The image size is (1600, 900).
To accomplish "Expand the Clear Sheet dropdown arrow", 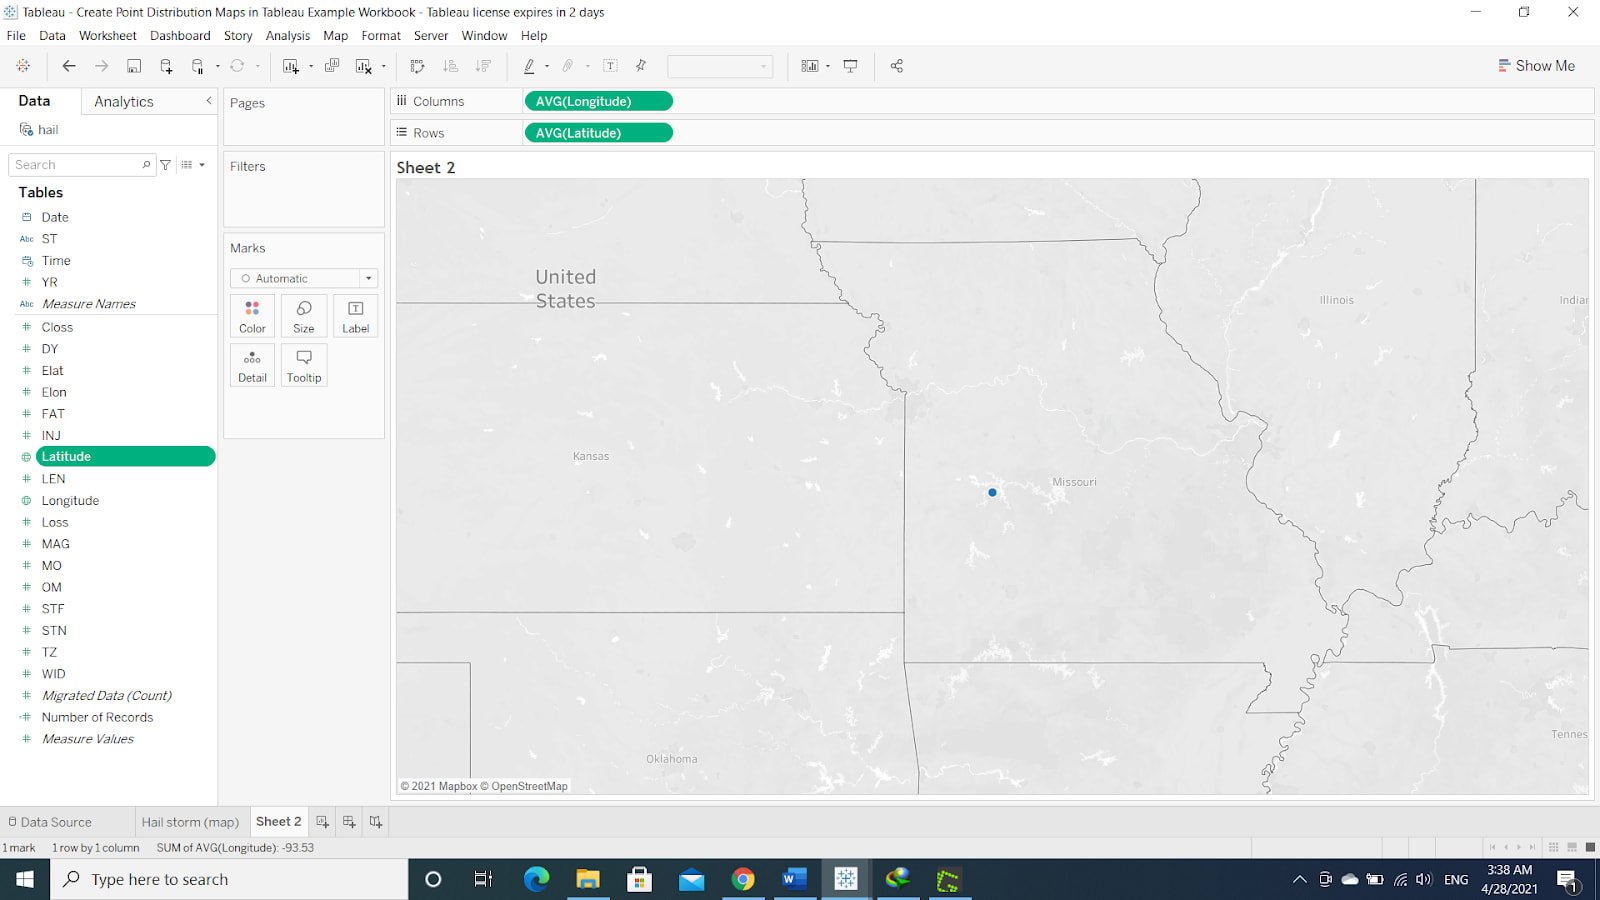I will tap(384, 66).
